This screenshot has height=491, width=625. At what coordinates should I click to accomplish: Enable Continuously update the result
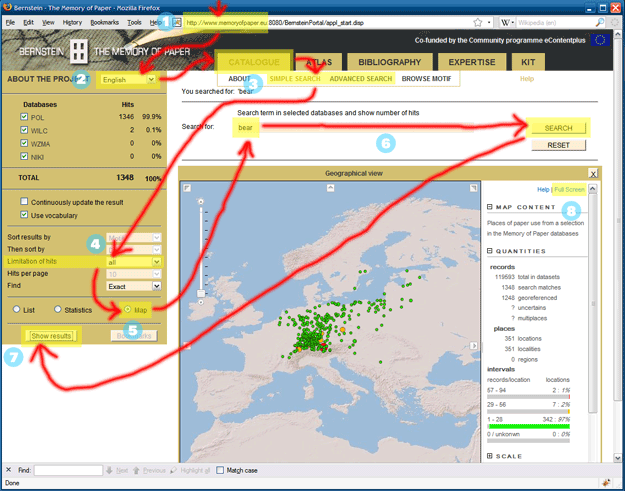(x=24, y=201)
